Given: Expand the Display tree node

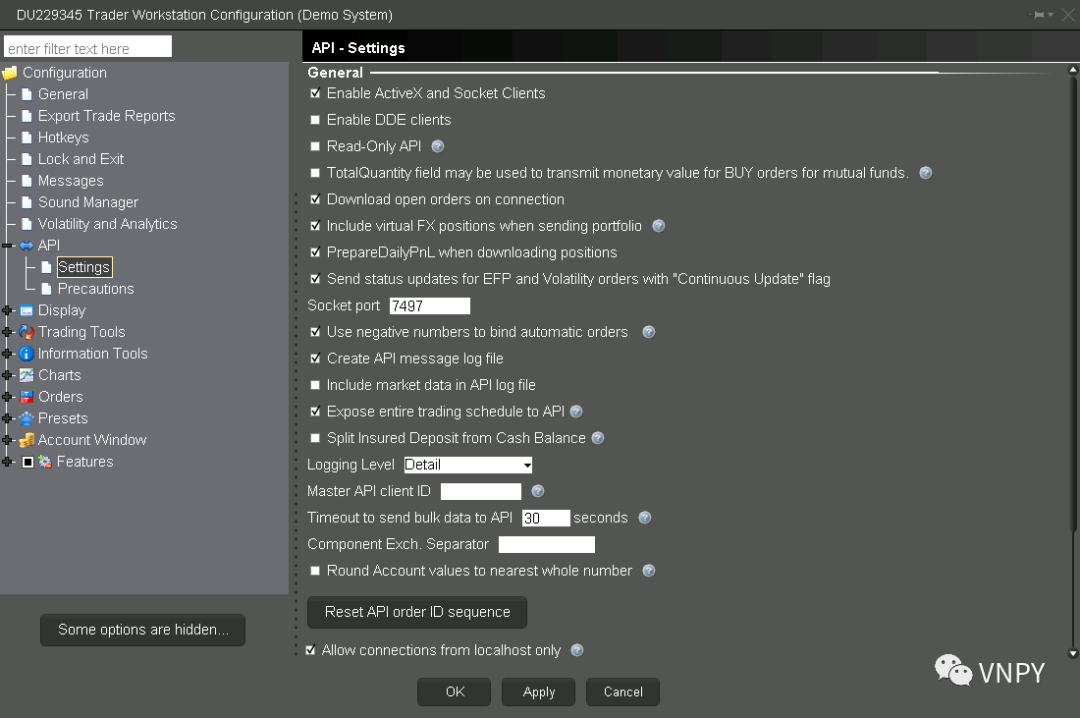Looking at the screenshot, I should click(x=8, y=311).
